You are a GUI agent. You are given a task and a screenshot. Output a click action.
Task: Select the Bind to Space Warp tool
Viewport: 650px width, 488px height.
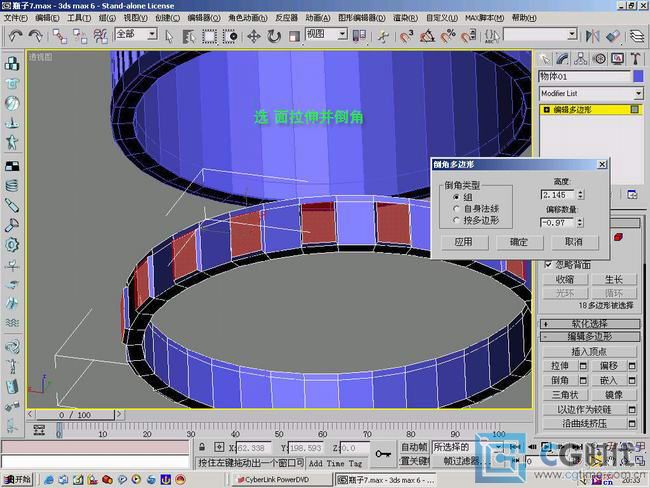click(x=100, y=36)
